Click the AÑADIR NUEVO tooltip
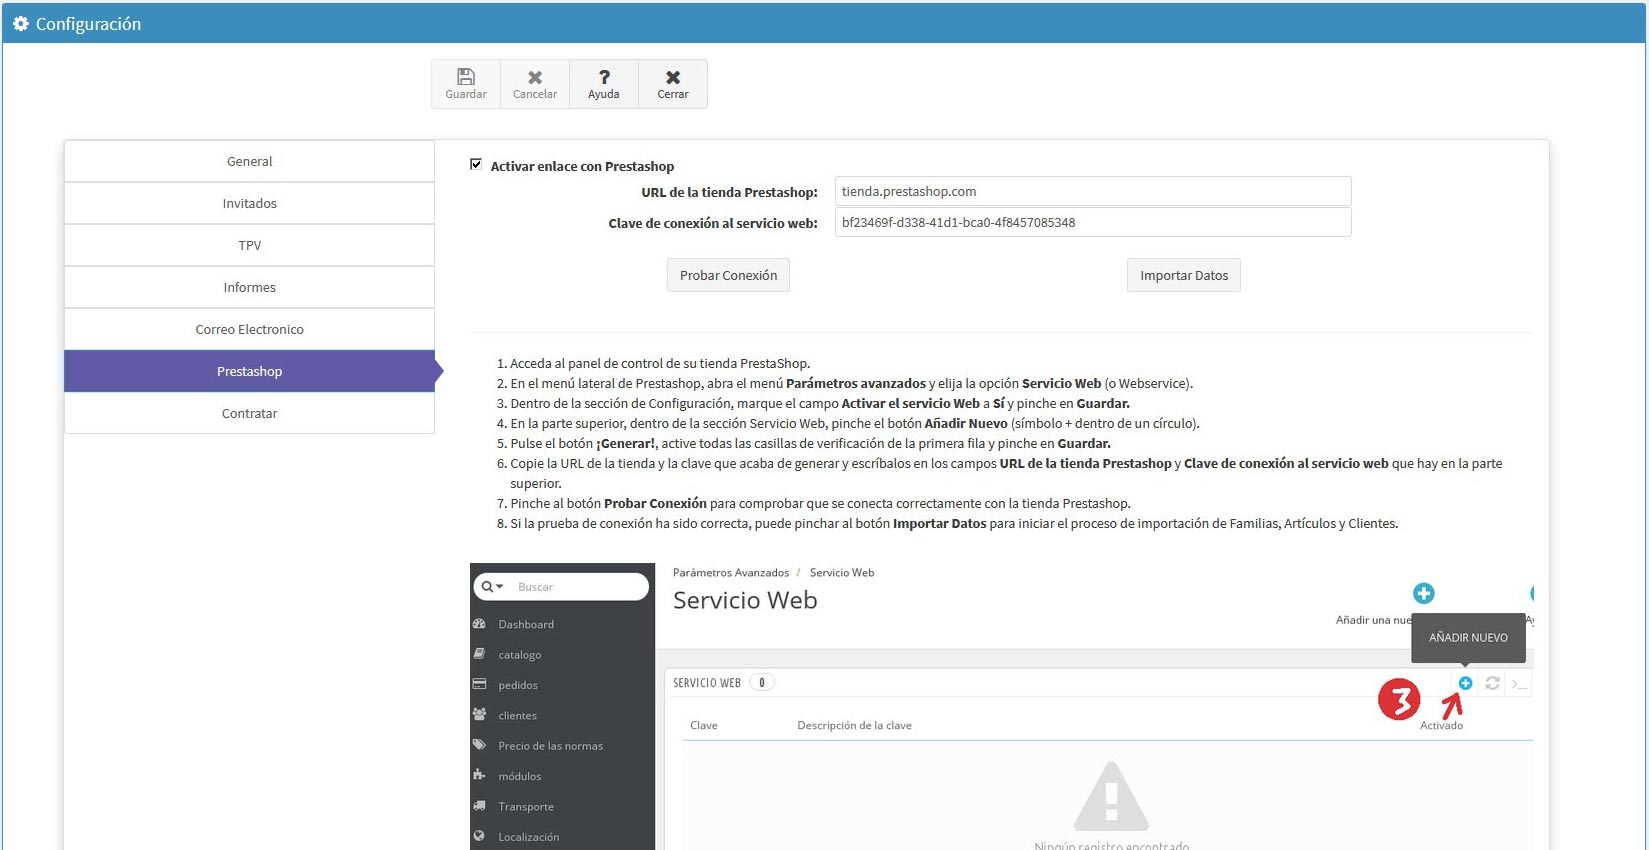 1468,638
